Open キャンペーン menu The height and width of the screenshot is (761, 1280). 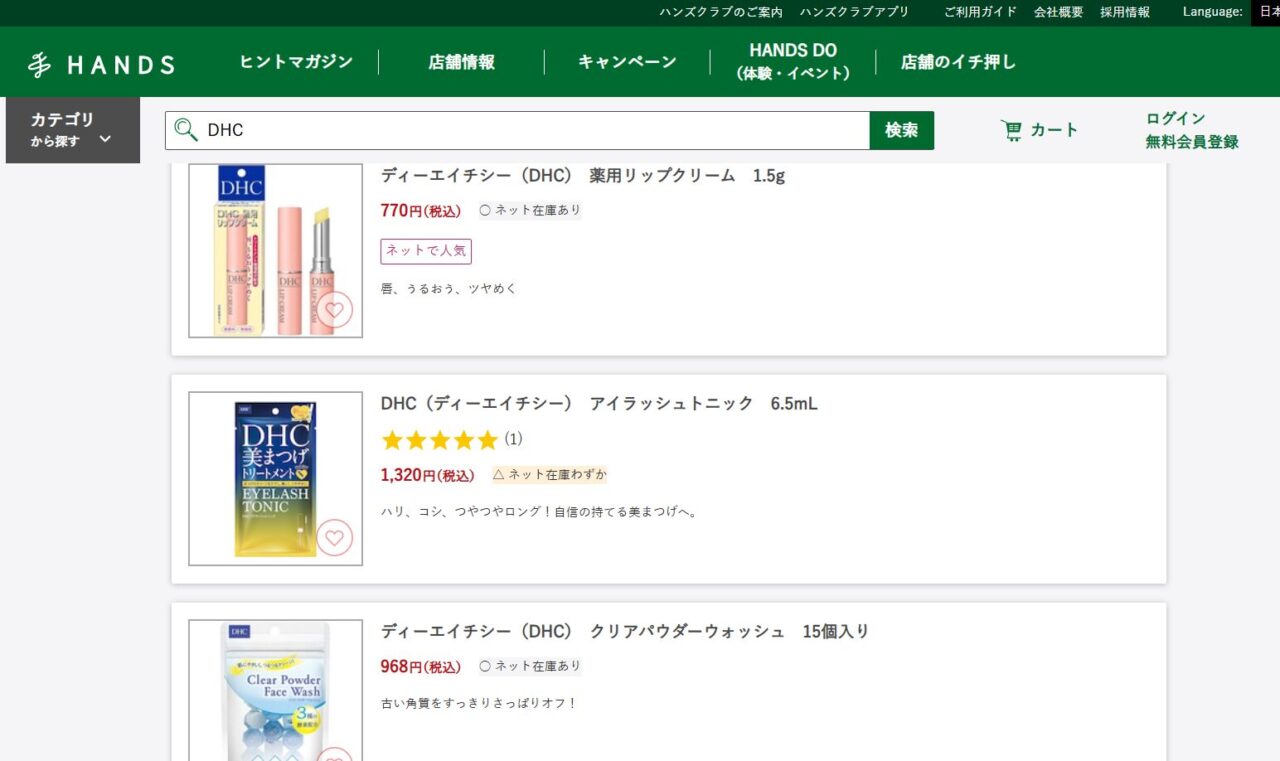coord(627,62)
